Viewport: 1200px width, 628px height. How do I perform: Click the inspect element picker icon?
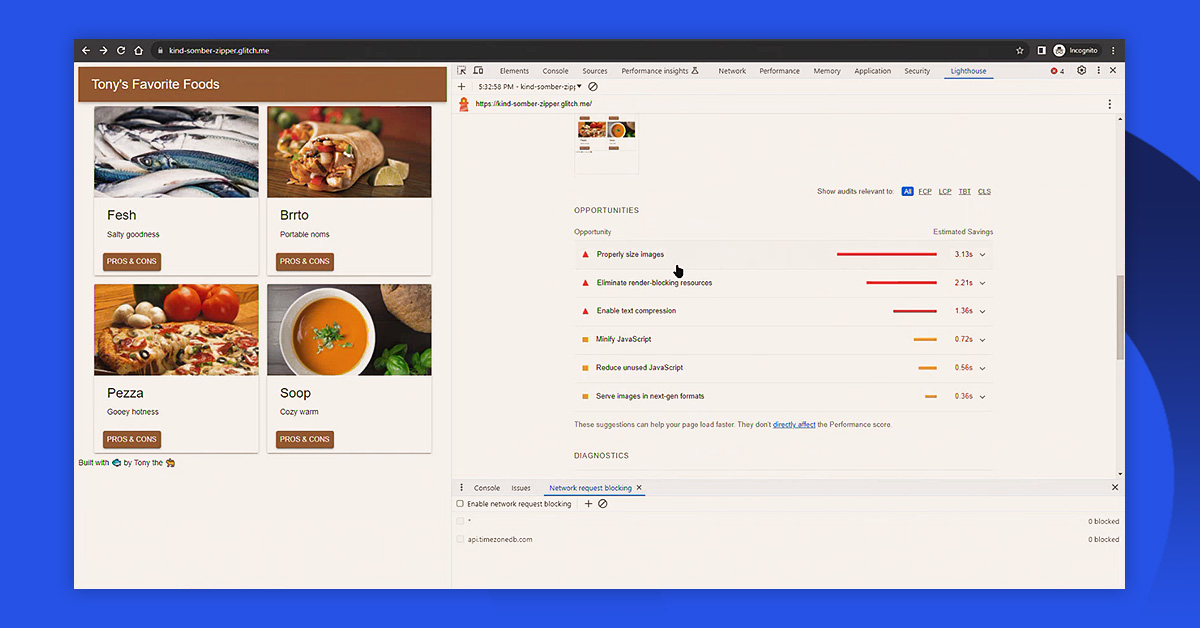click(x=462, y=71)
